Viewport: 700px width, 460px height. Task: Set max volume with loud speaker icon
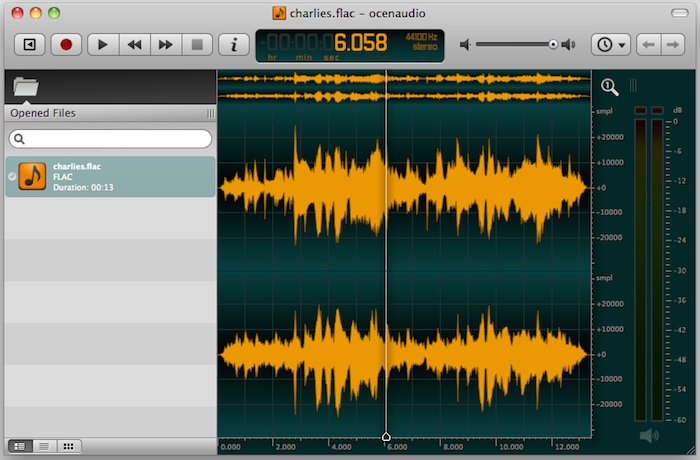568,45
